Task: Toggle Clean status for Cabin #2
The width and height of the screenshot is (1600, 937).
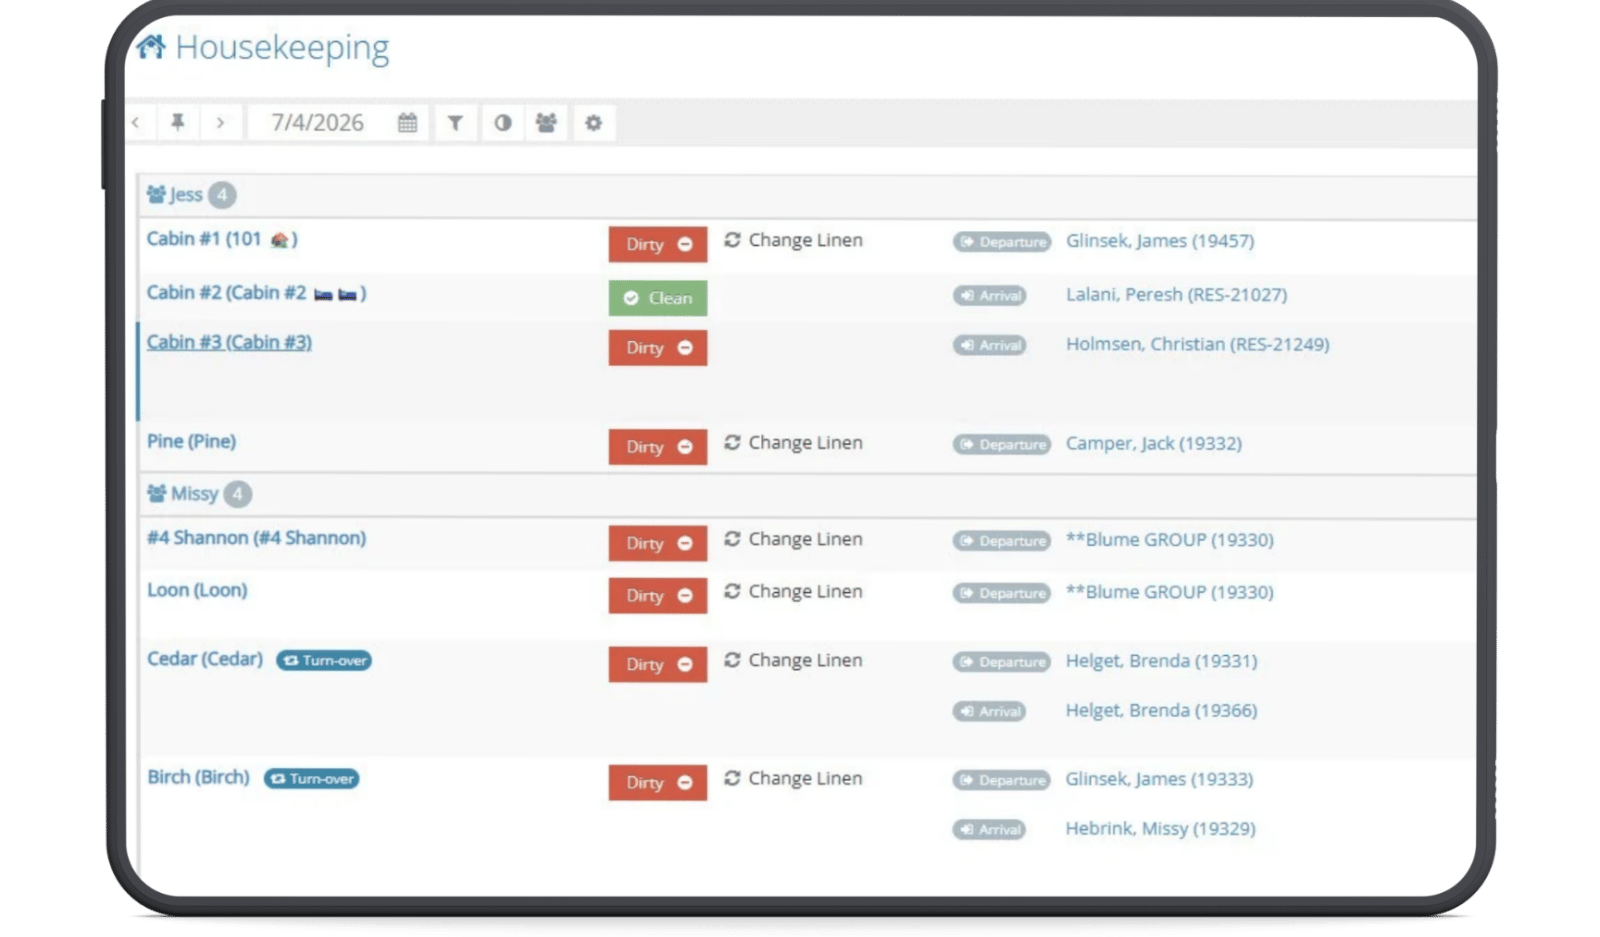Action: [x=658, y=298]
